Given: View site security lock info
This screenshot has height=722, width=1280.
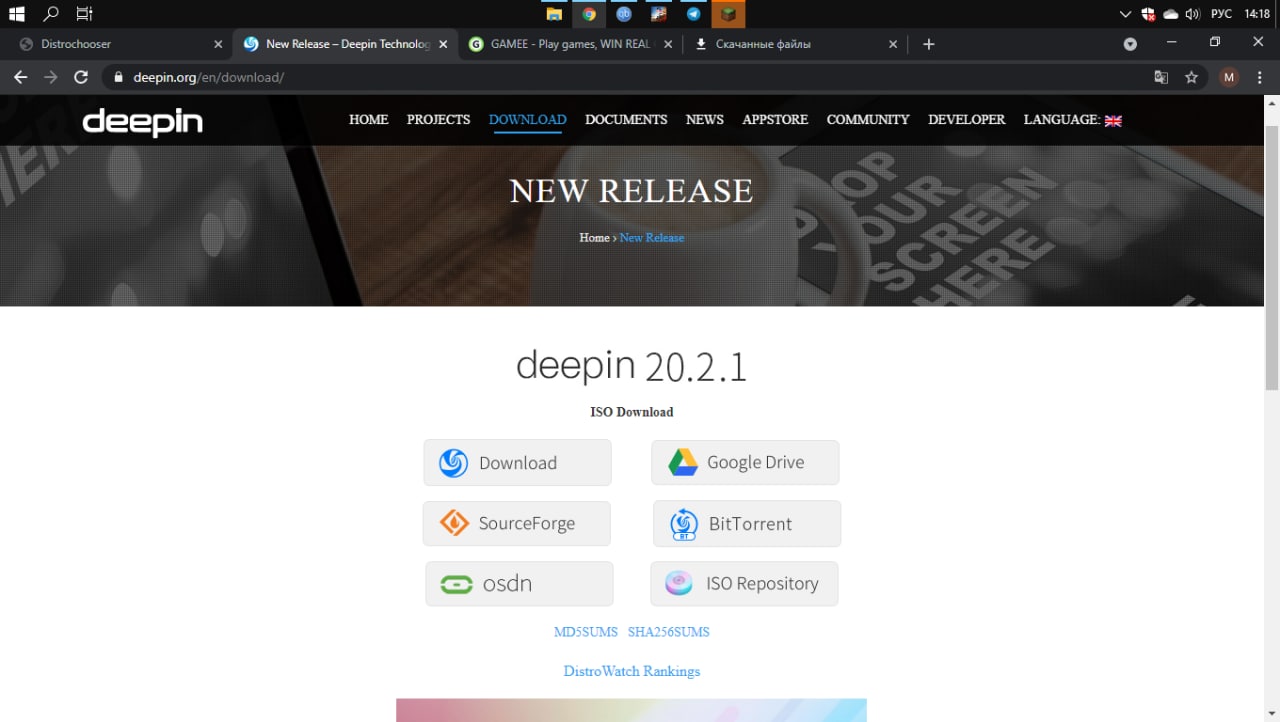Looking at the screenshot, I should [118, 77].
